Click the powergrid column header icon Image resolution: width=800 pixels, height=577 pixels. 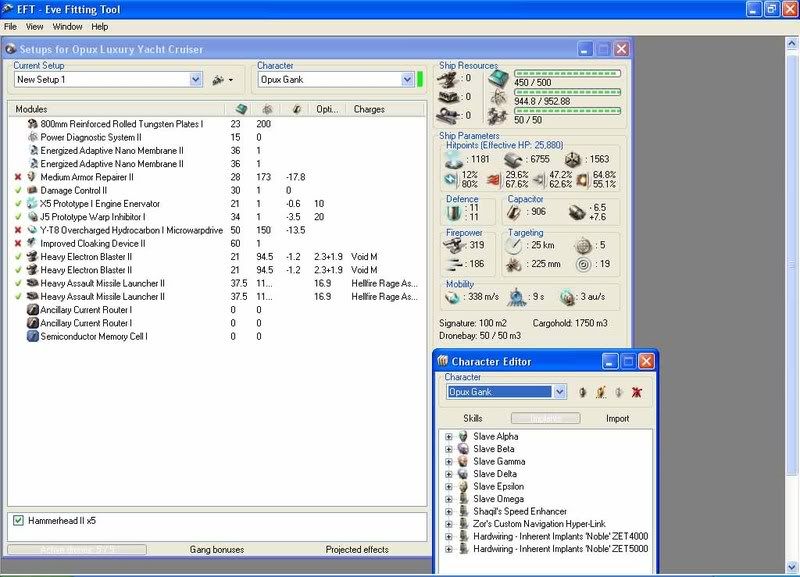click(267, 109)
